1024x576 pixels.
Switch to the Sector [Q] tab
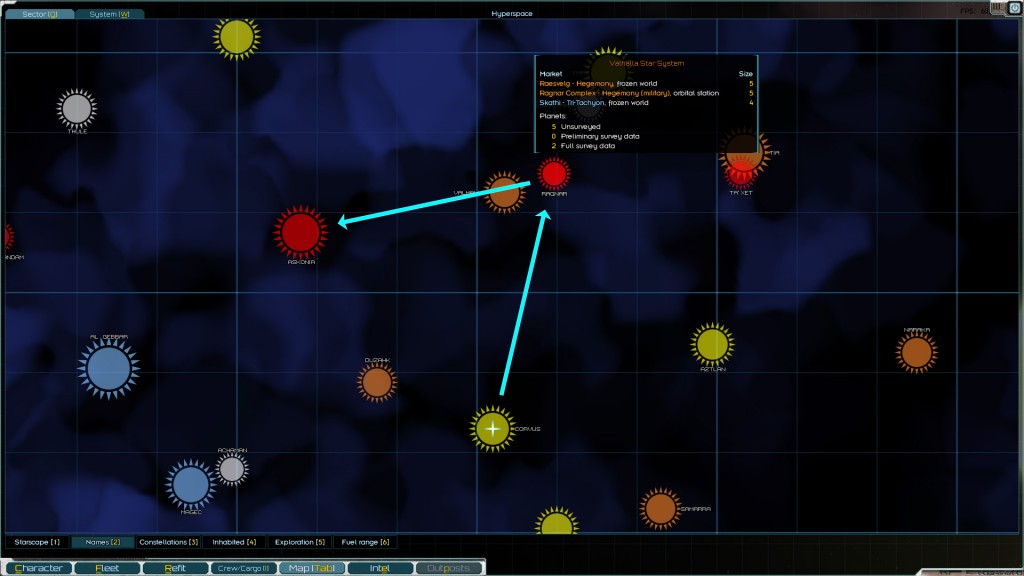39,14
